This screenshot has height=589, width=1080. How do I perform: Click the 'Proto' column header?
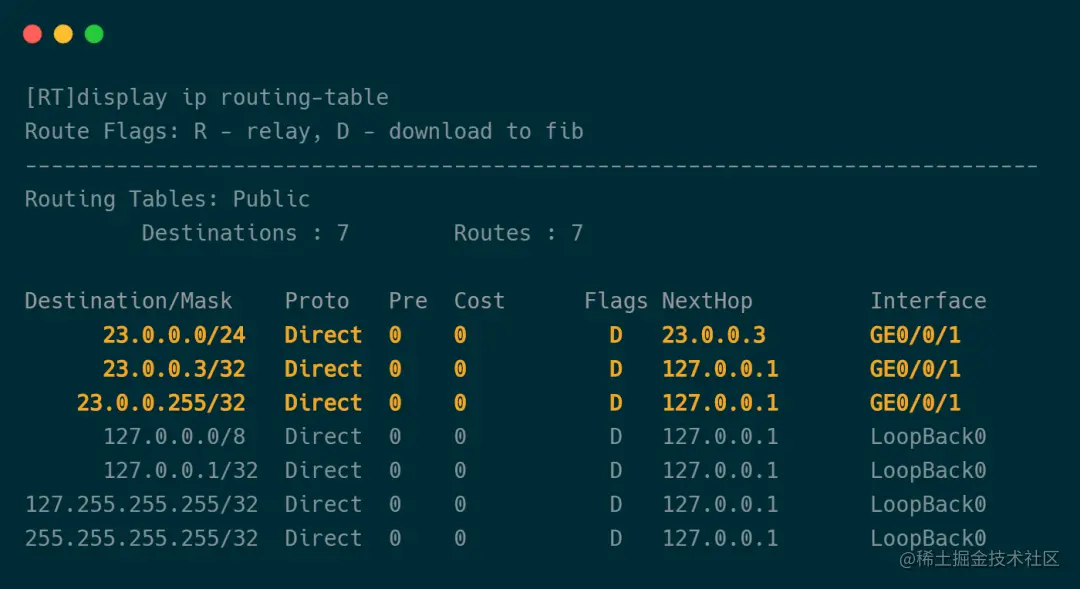(317, 301)
